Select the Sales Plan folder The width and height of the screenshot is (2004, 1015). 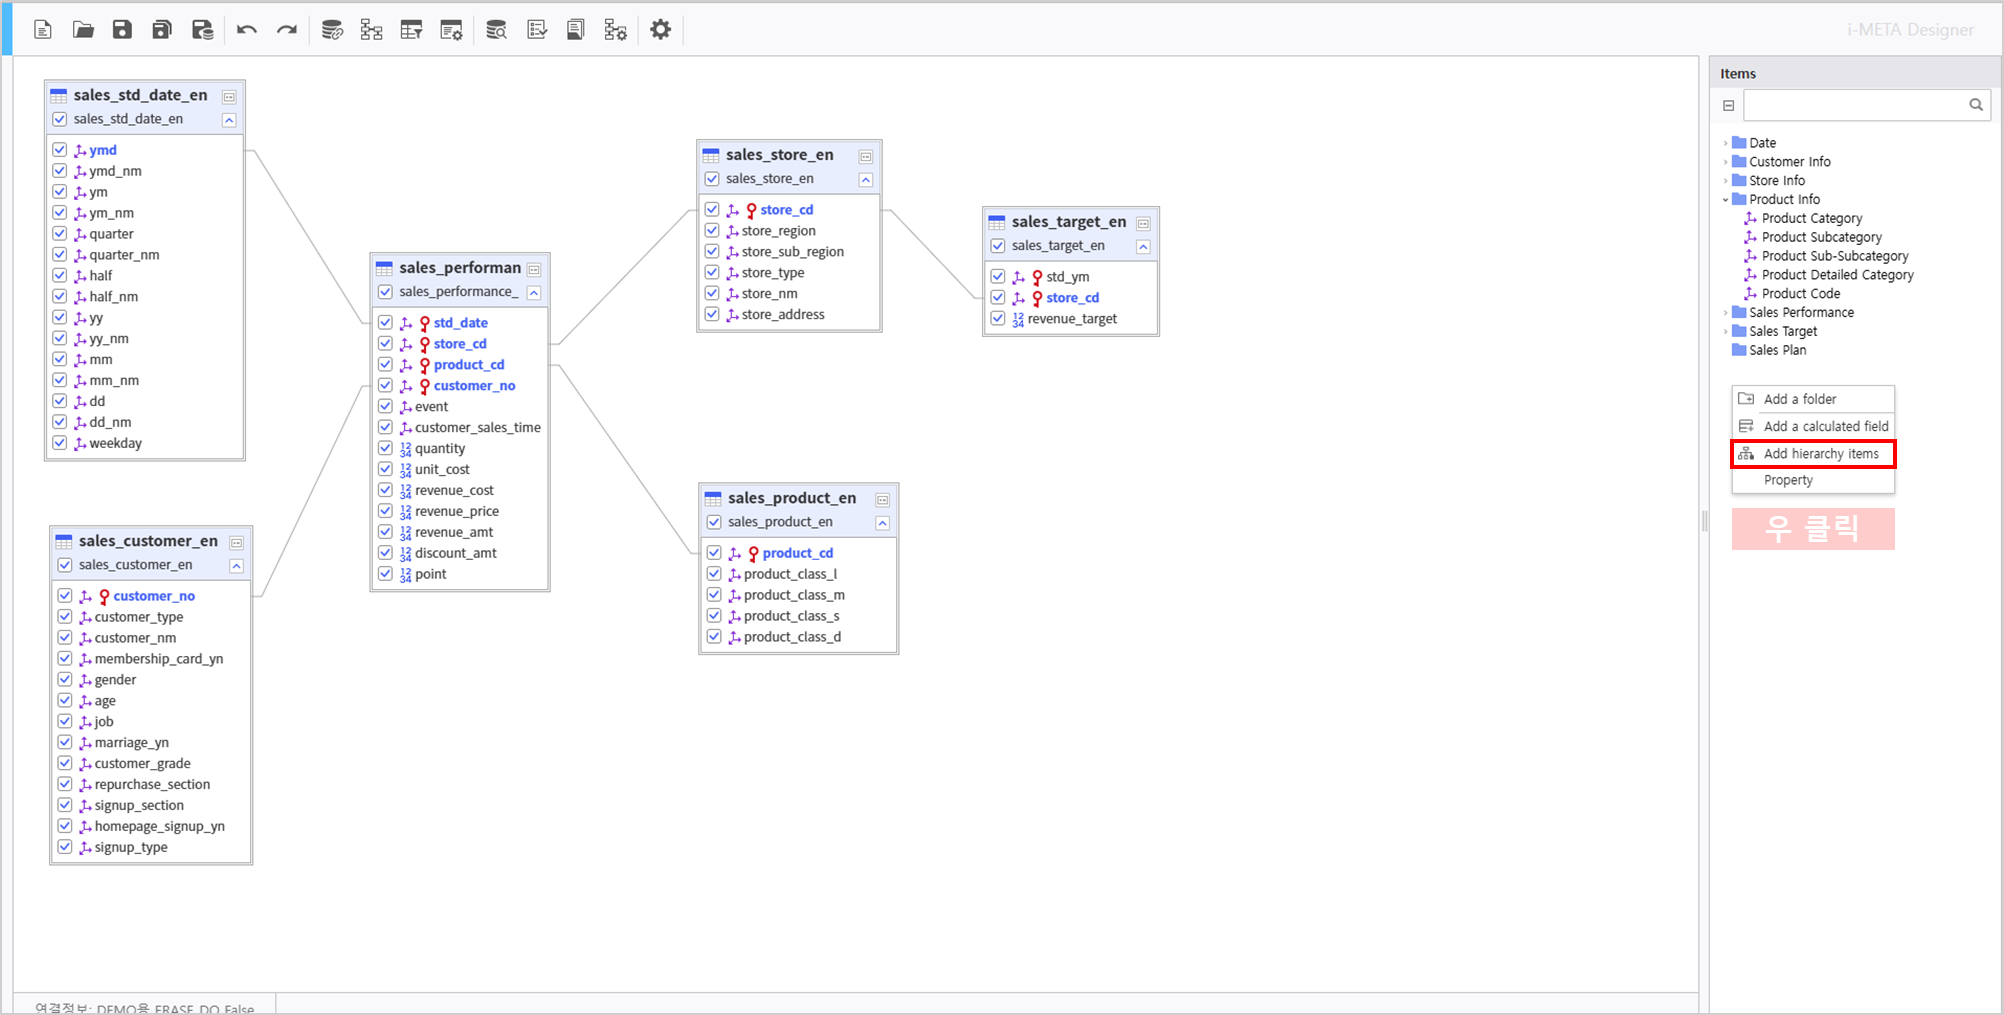(1778, 350)
